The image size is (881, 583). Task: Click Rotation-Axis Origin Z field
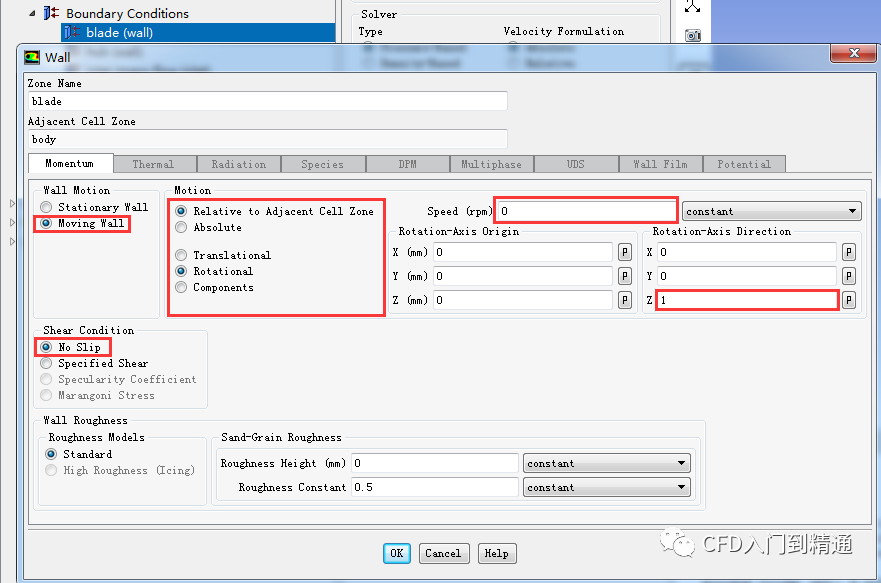point(523,300)
